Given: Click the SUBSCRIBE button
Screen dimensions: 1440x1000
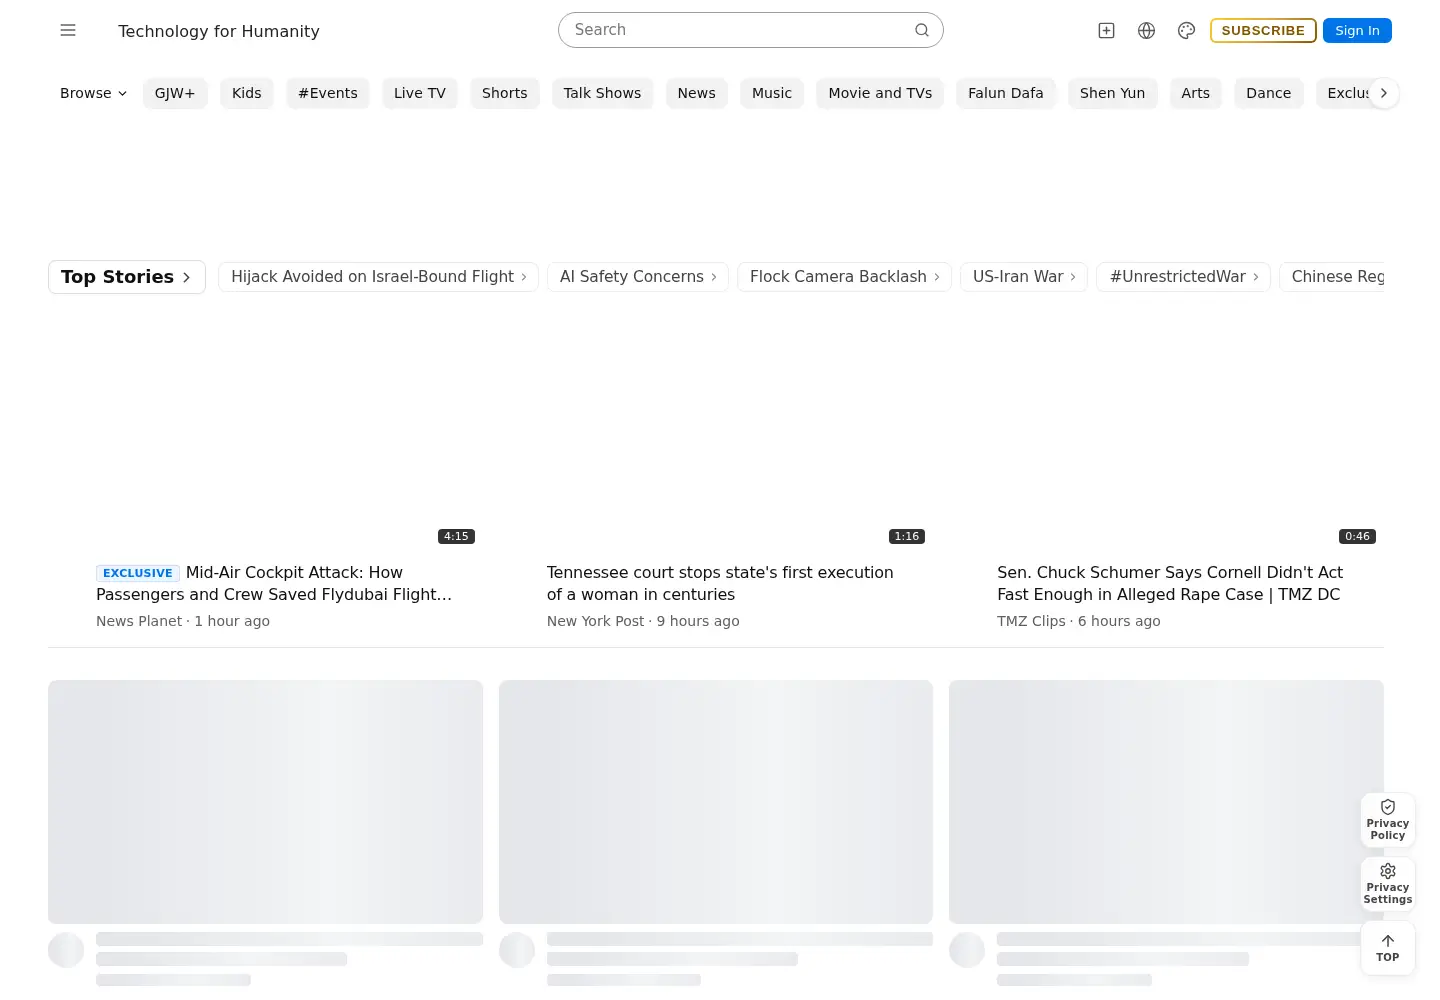Looking at the screenshot, I should 1263,31.
